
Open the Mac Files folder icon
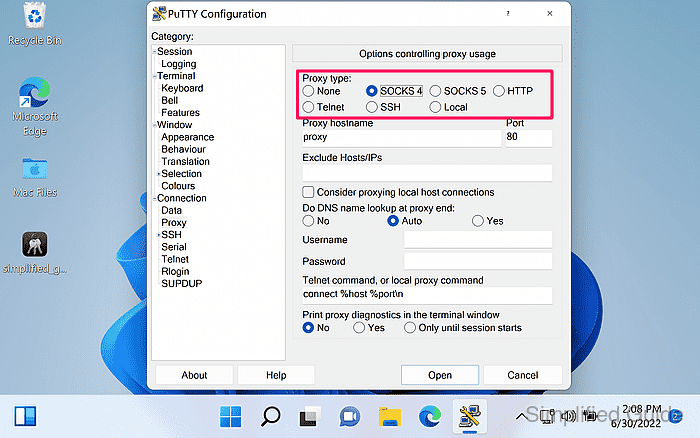point(35,177)
